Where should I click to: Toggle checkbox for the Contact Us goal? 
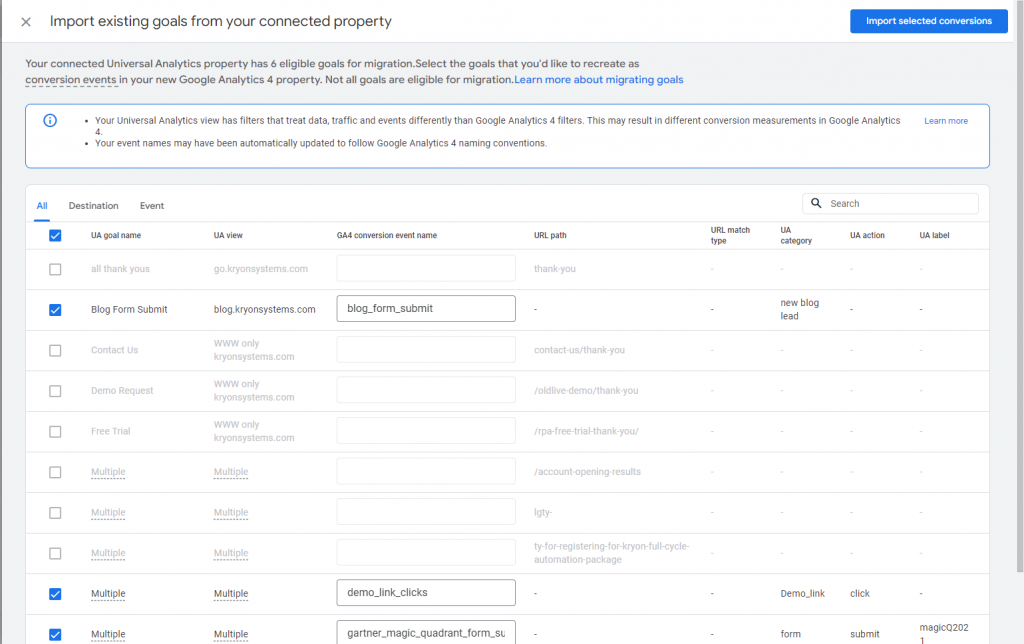(55, 351)
